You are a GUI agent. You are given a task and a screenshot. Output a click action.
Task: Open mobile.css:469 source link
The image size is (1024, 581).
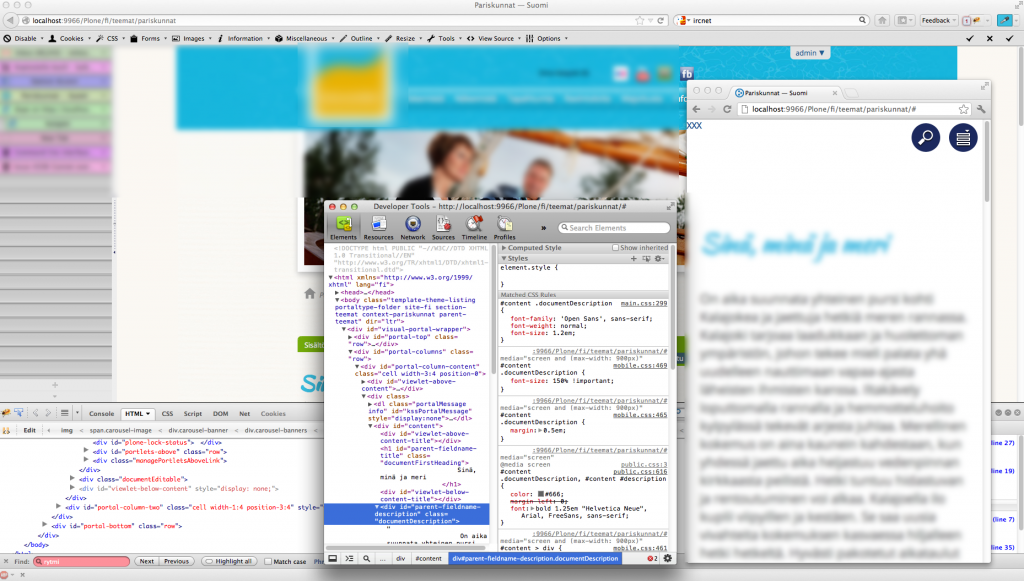(x=640, y=366)
